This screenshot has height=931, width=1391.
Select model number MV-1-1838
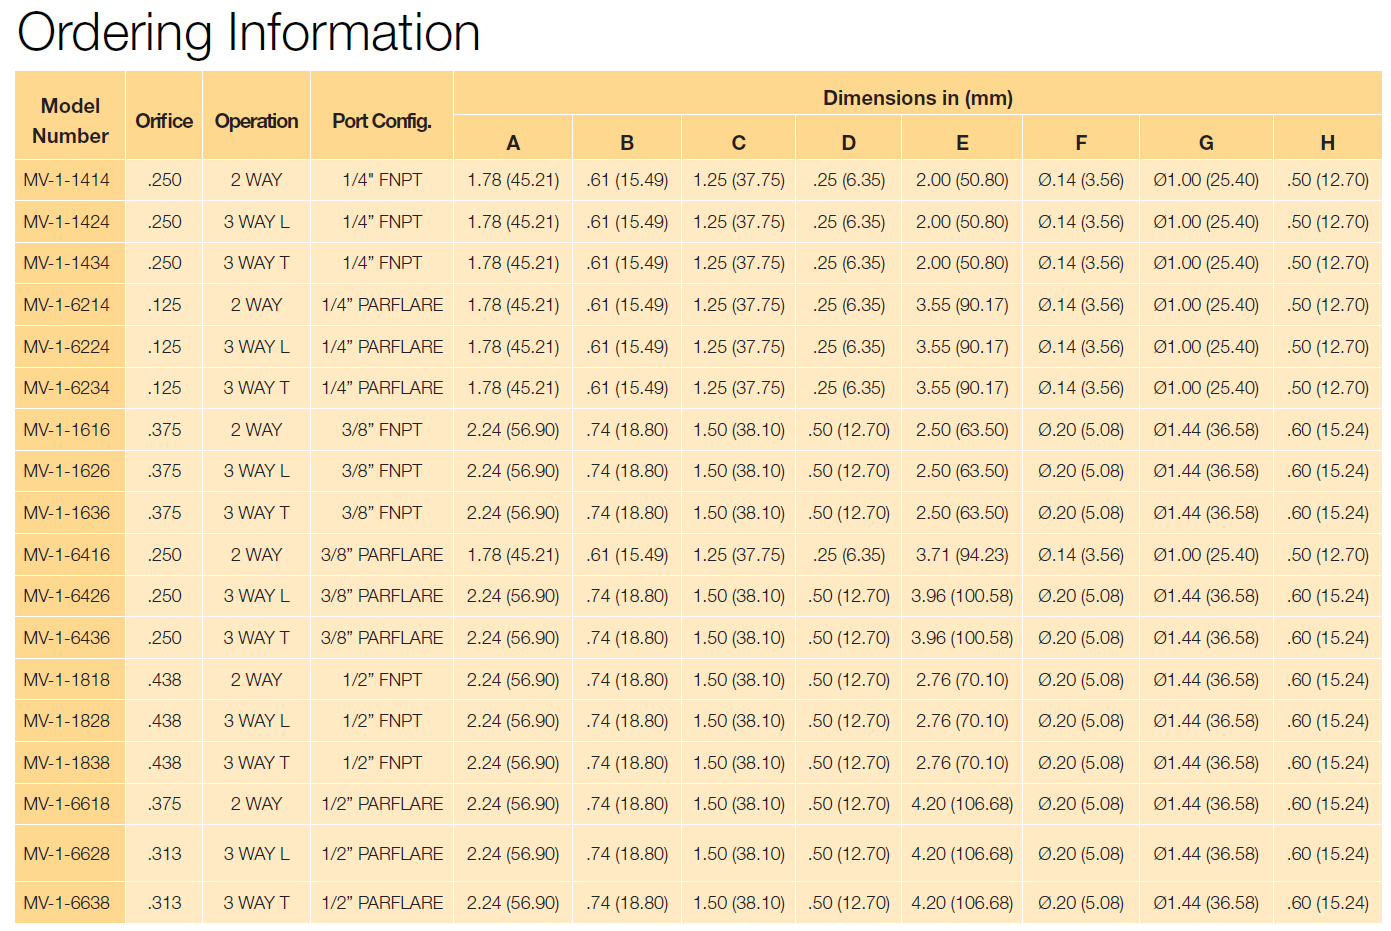[x=67, y=763]
